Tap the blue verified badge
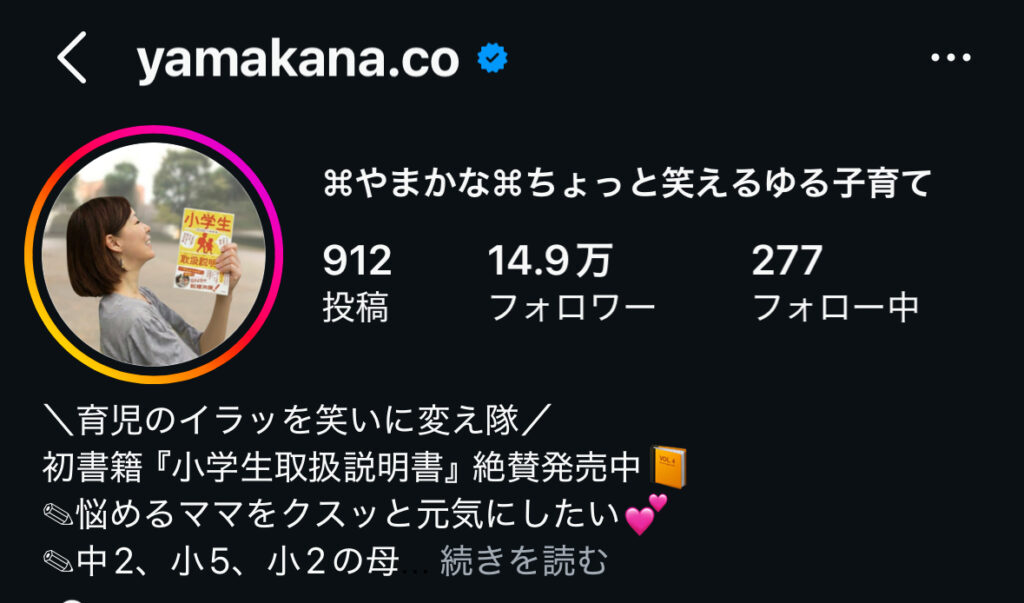The height and width of the screenshot is (603, 1024). tap(492, 58)
